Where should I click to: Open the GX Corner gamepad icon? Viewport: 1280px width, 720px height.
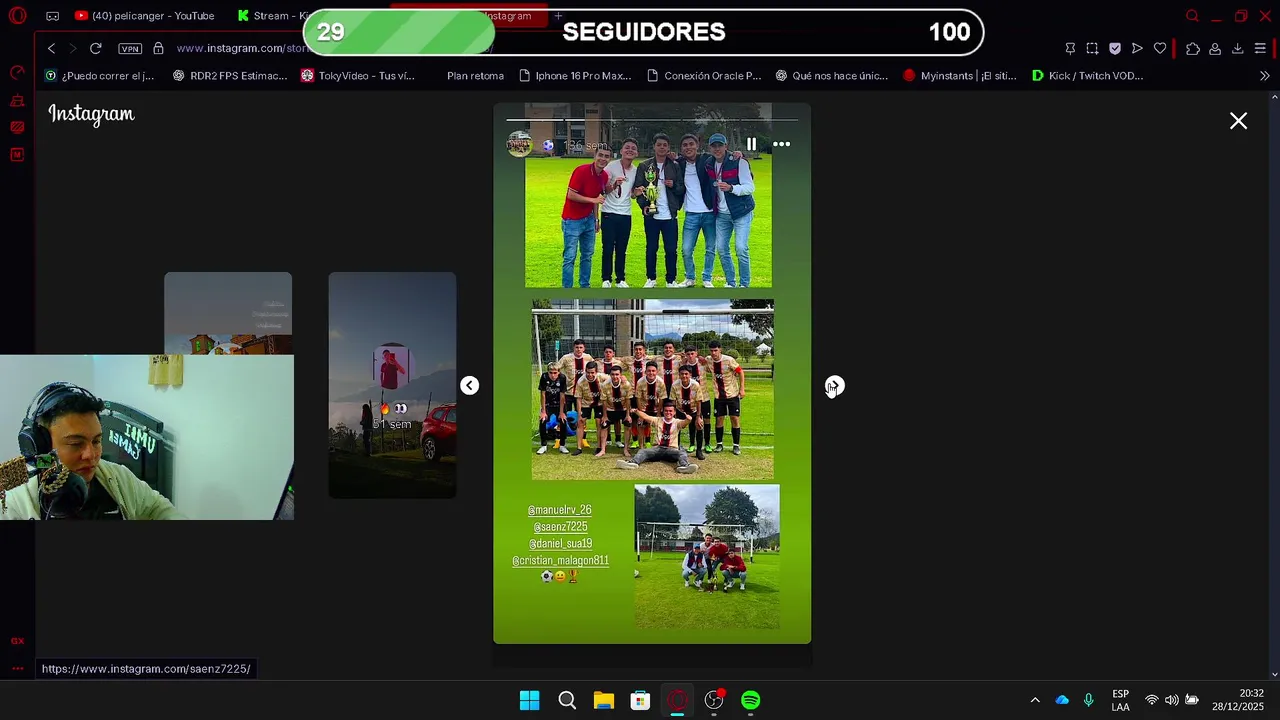[x=52, y=16]
